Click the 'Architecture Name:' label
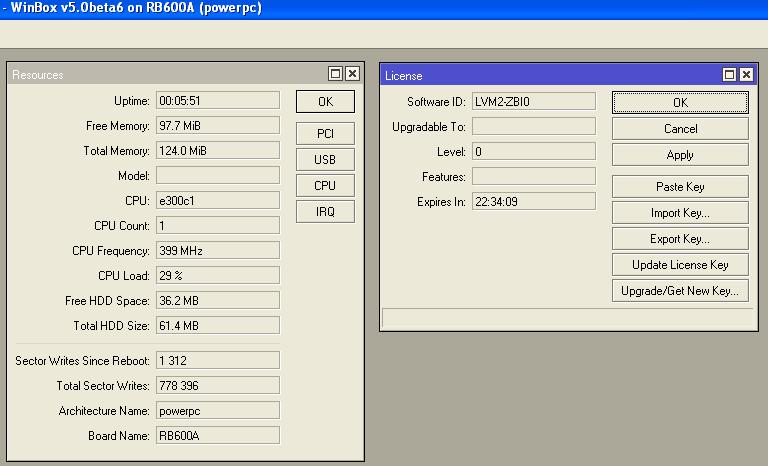Image resolution: width=768 pixels, height=466 pixels. 104,411
